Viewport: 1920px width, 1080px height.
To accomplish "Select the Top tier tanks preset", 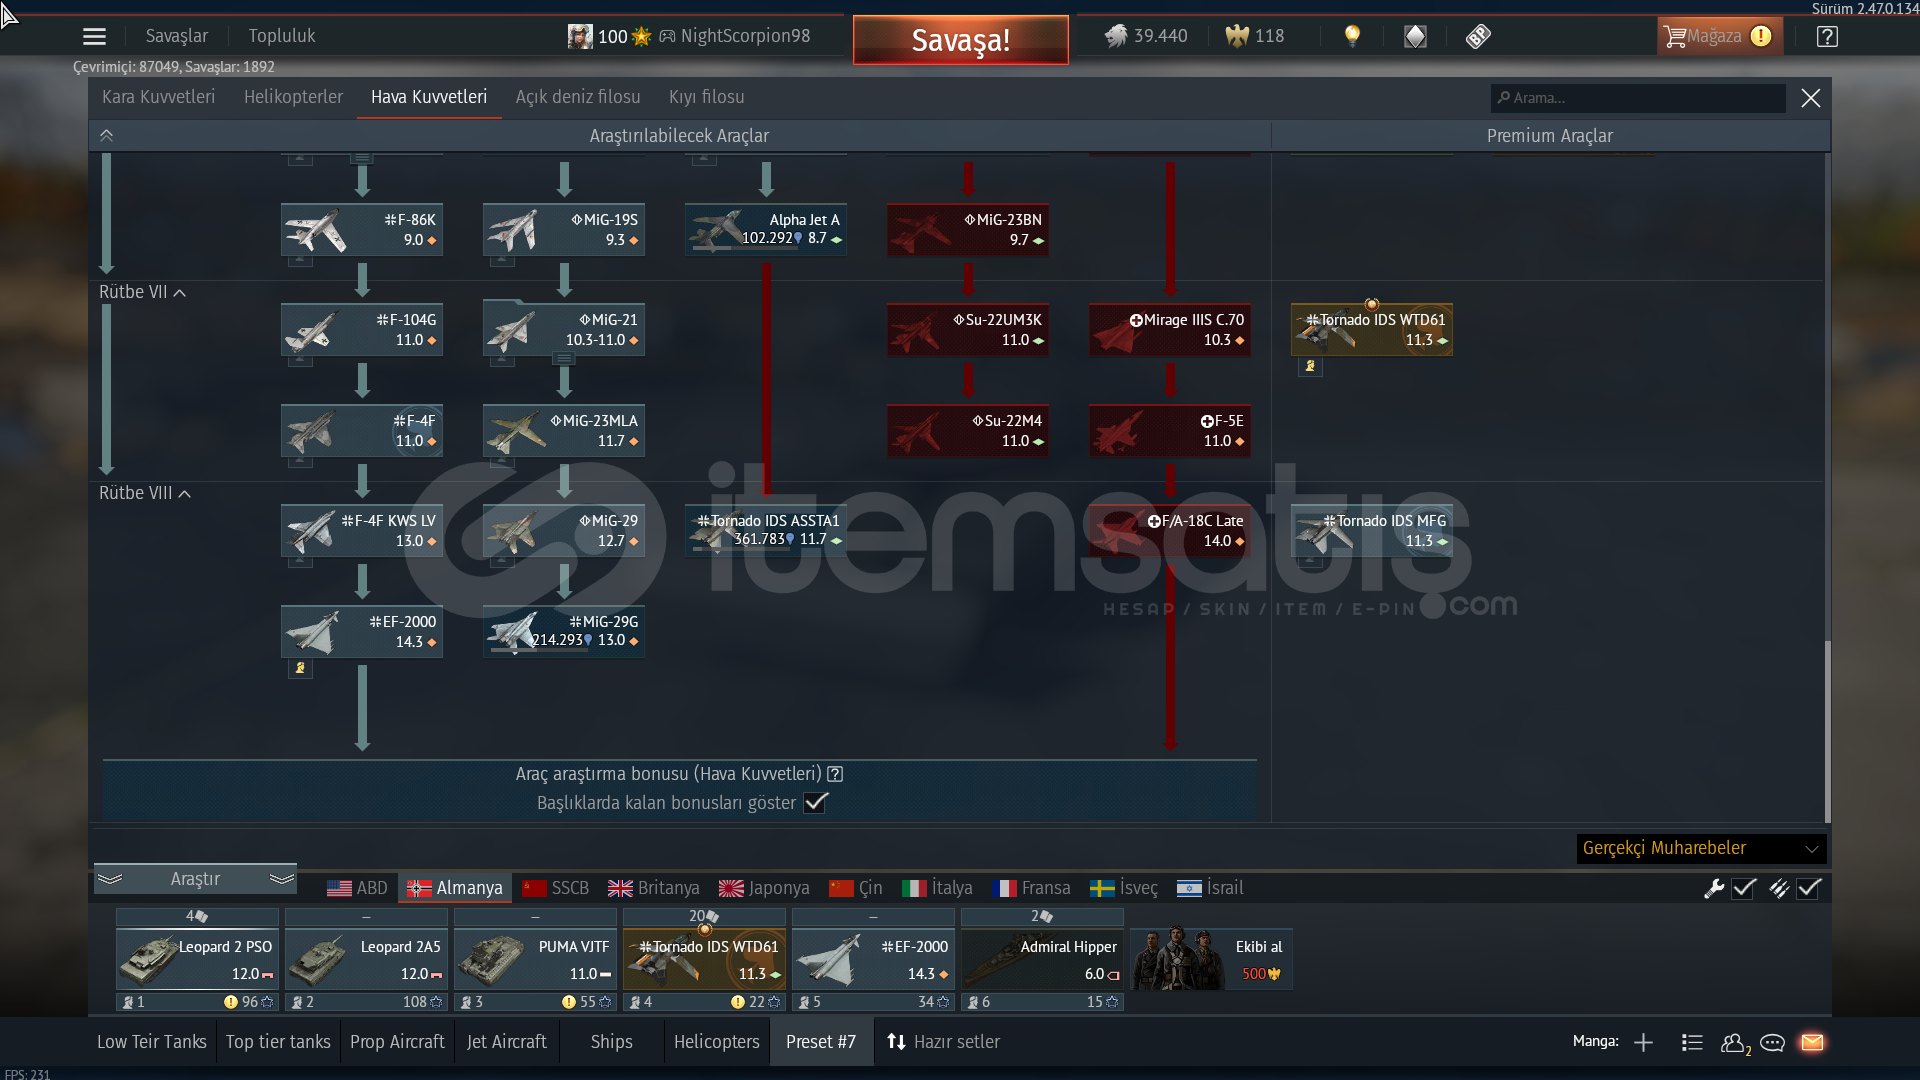I will click(278, 1042).
